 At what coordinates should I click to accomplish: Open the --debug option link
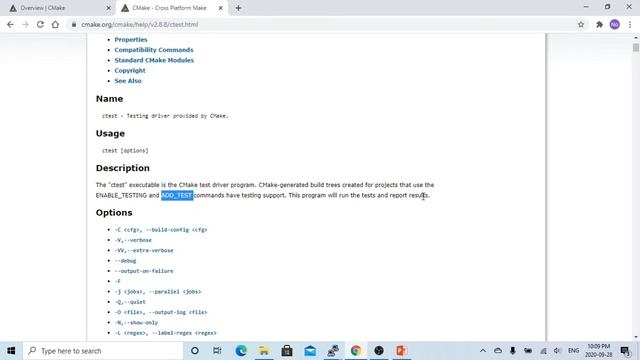pos(125,260)
